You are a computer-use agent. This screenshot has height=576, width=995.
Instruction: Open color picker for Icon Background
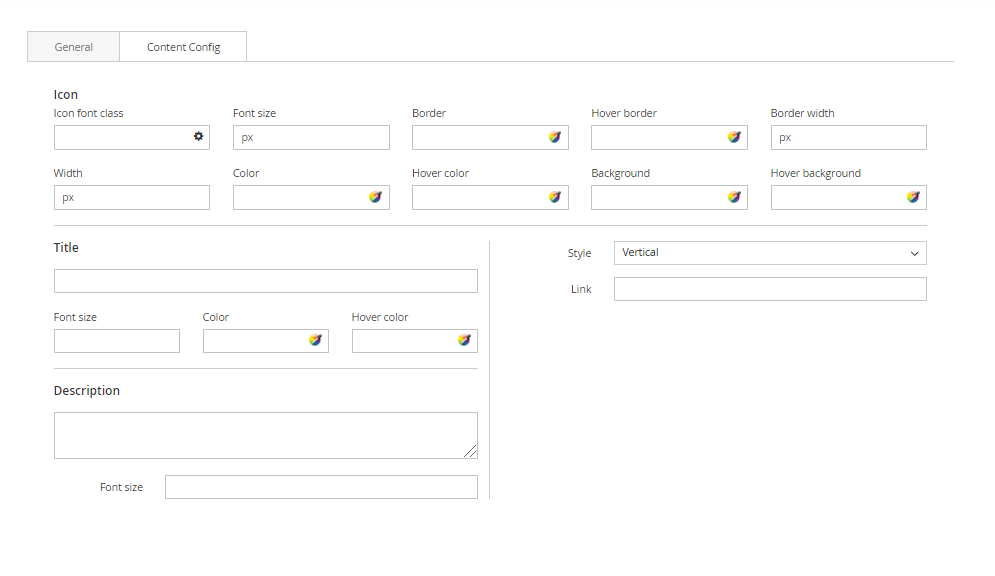[734, 197]
